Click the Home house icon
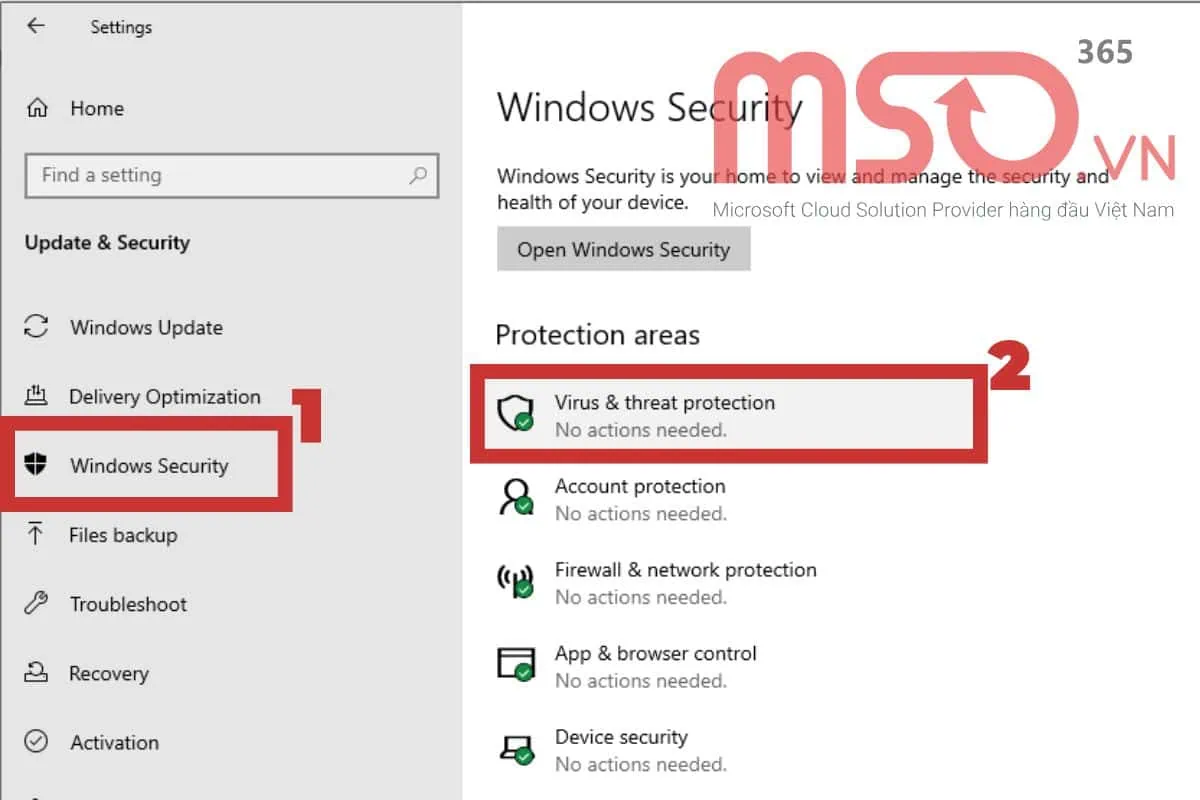 pos(35,108)
